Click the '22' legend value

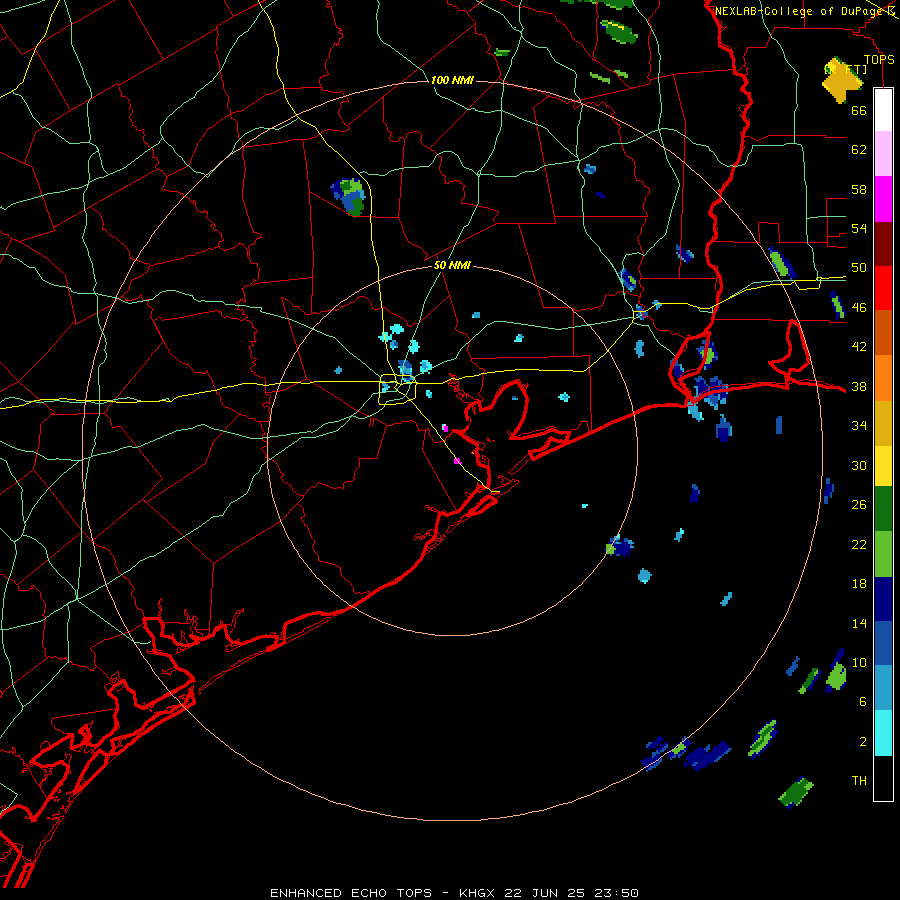pos(859,544)
